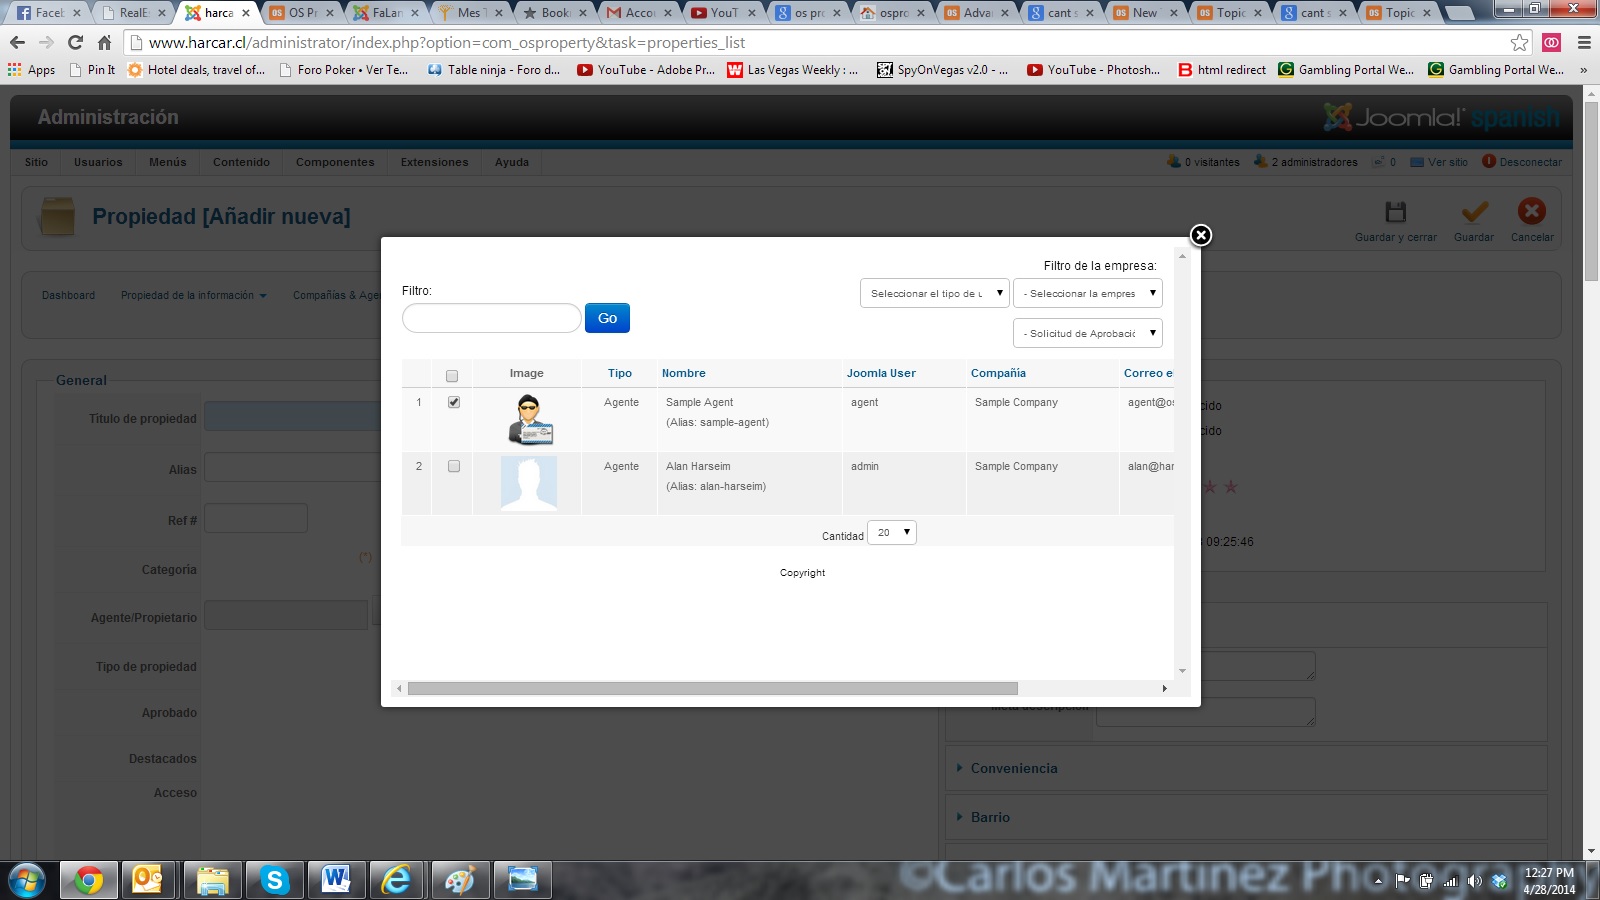Image resolution: width=1600 pixels, height=900 pixels.
Task: Open Microsoft Word from the taskbar
Action: [x=336, y=880]
